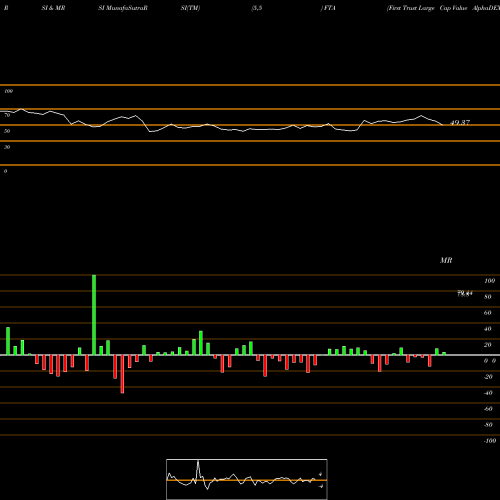Click the RSI axis label 0
Image resolution: width=500 pixels, height=500 pixels.
click(5, 171)
